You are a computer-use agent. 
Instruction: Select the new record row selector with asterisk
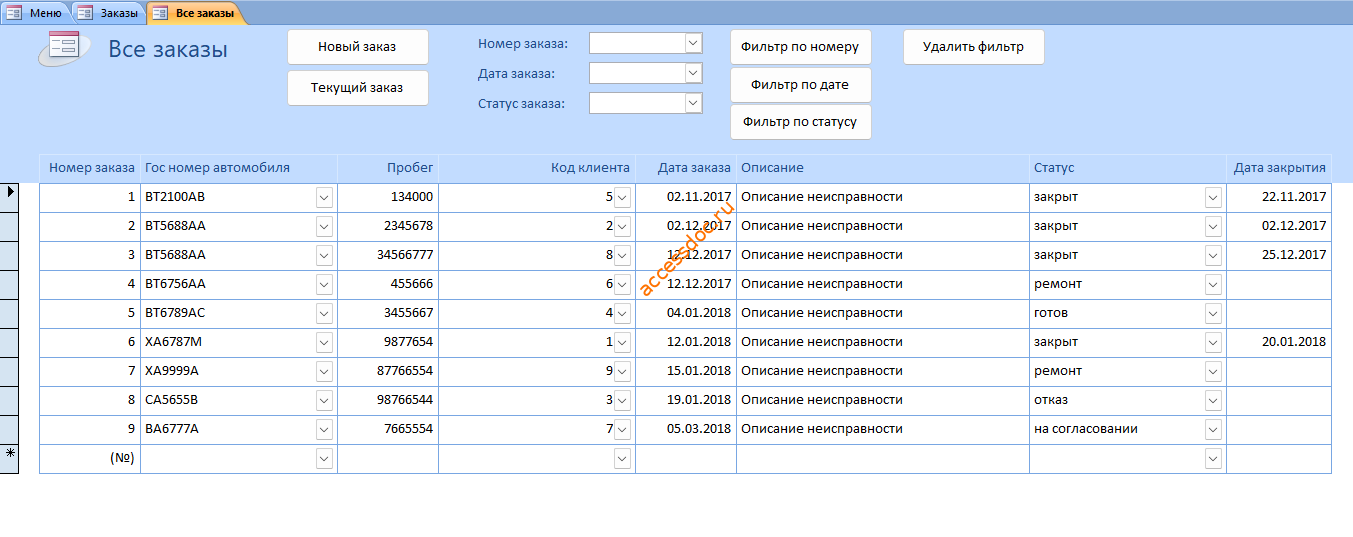9,459
